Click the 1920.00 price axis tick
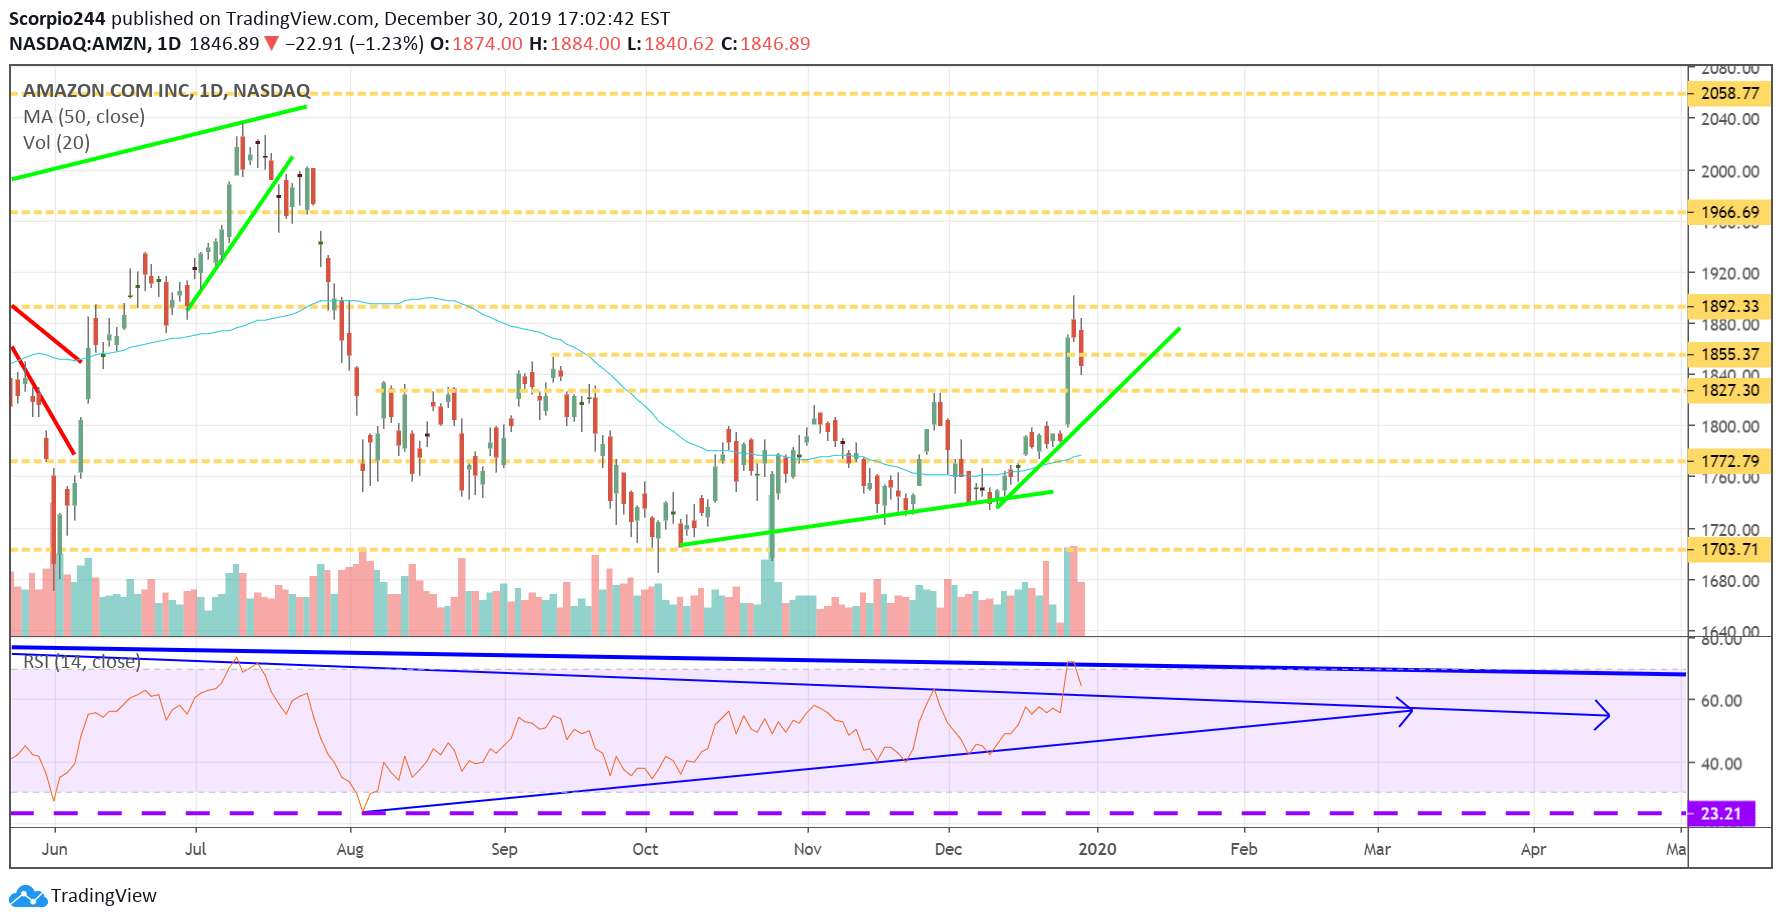 [1730, 273]
